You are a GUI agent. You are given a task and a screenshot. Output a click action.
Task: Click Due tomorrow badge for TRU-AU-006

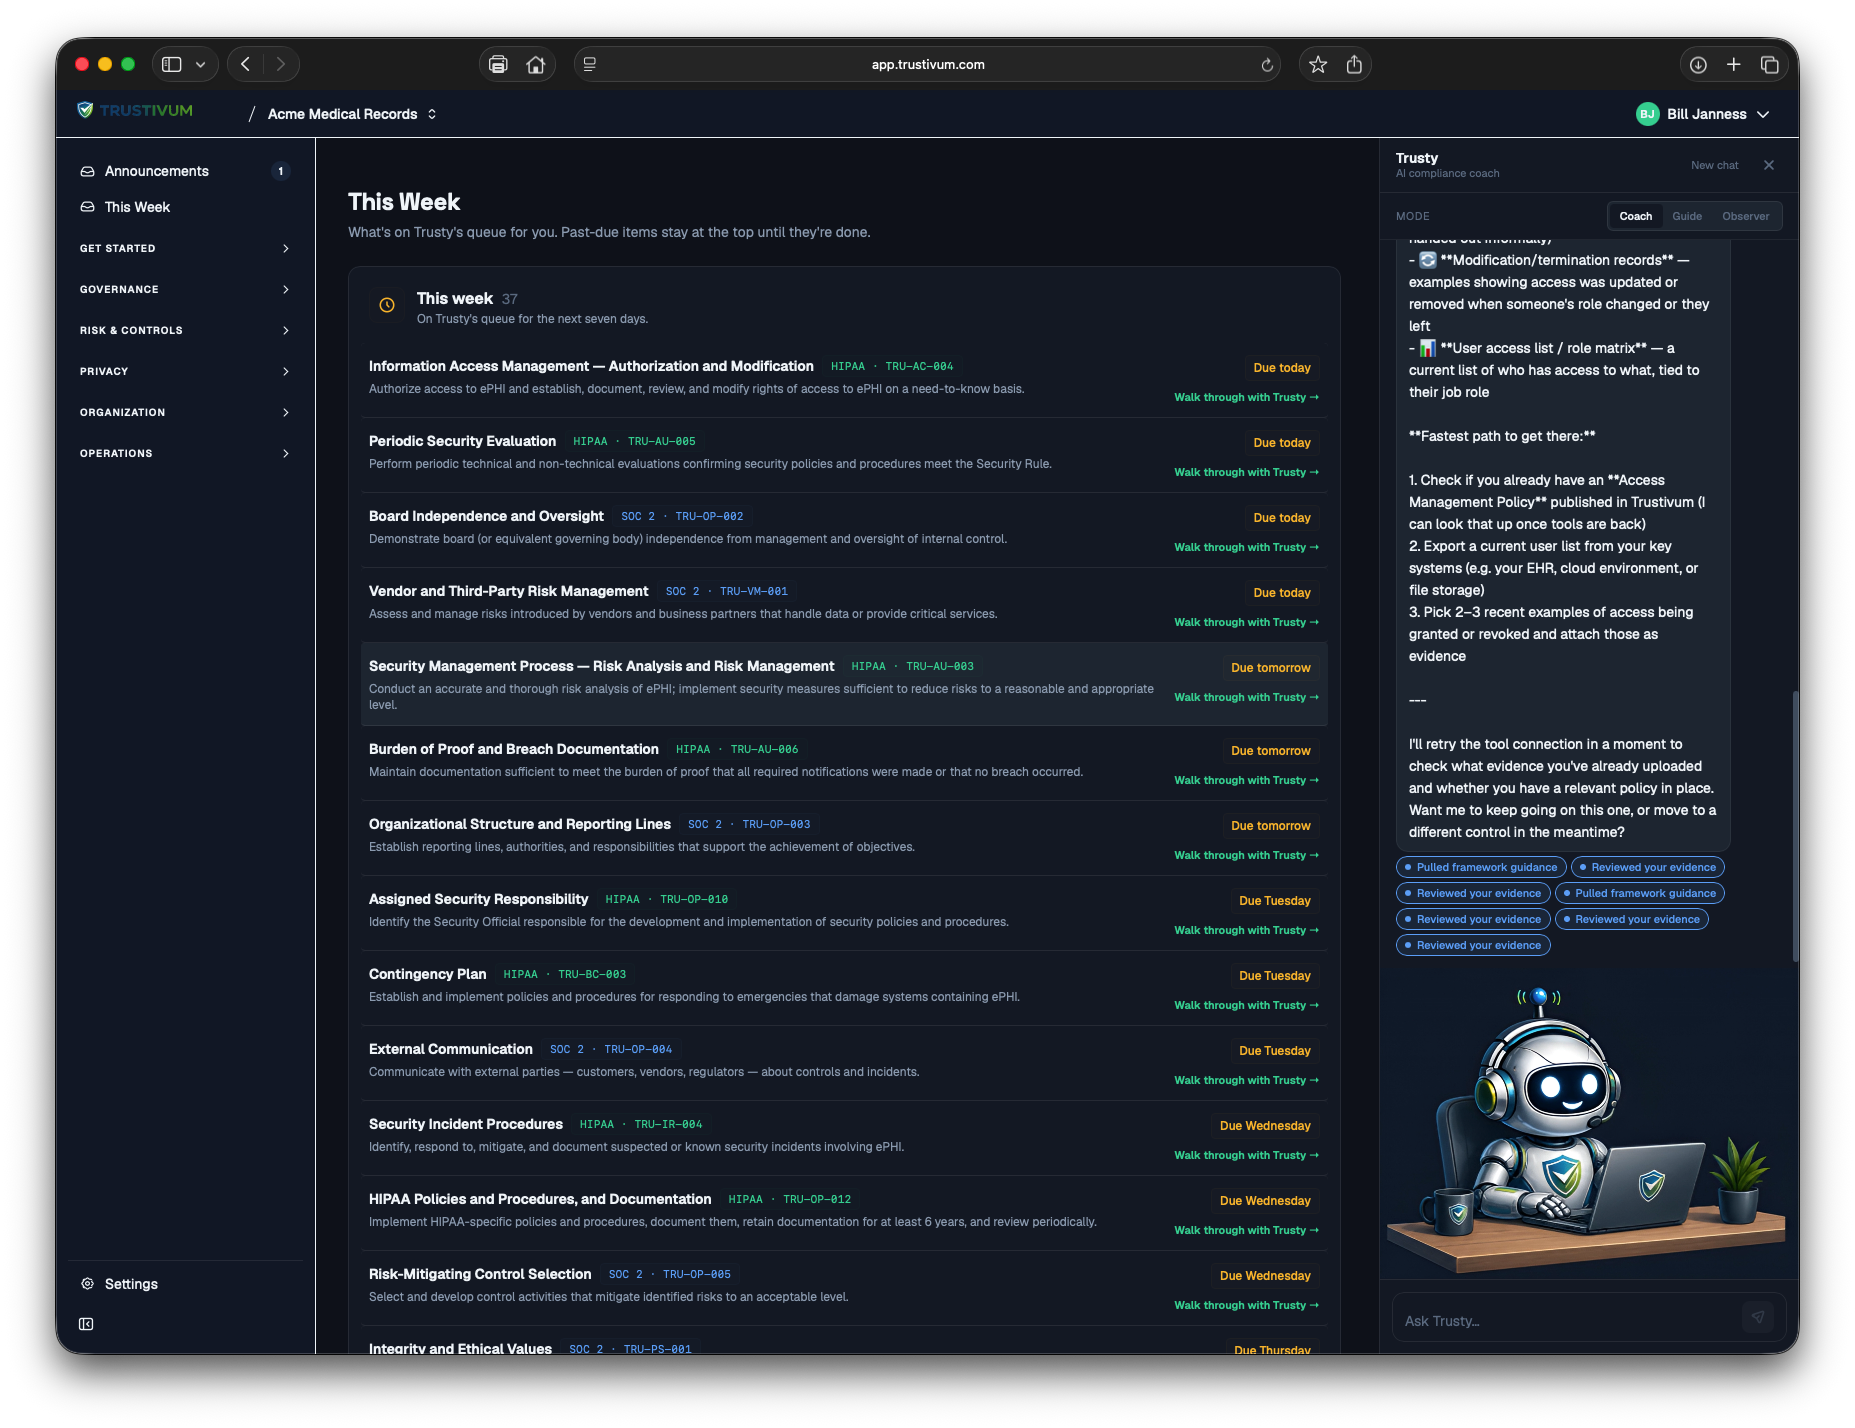[x=1270, y=751]
